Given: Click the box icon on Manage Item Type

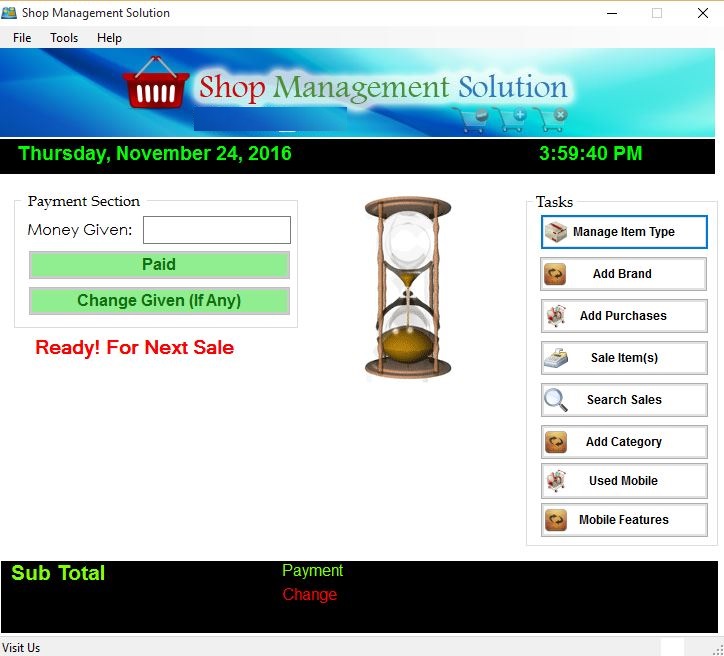Looking at the screenshot, I should tap(555, 232).
